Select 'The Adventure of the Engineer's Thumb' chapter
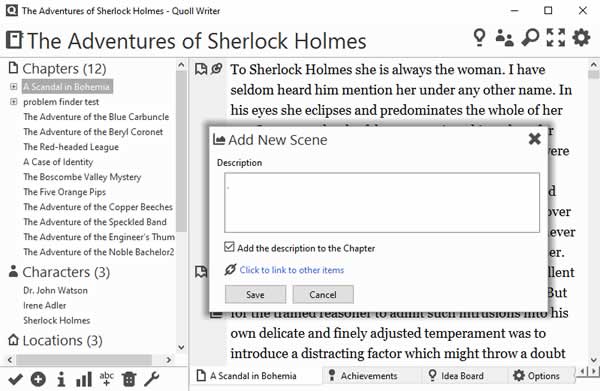600x391 pixels. click(x=99, y=237)
